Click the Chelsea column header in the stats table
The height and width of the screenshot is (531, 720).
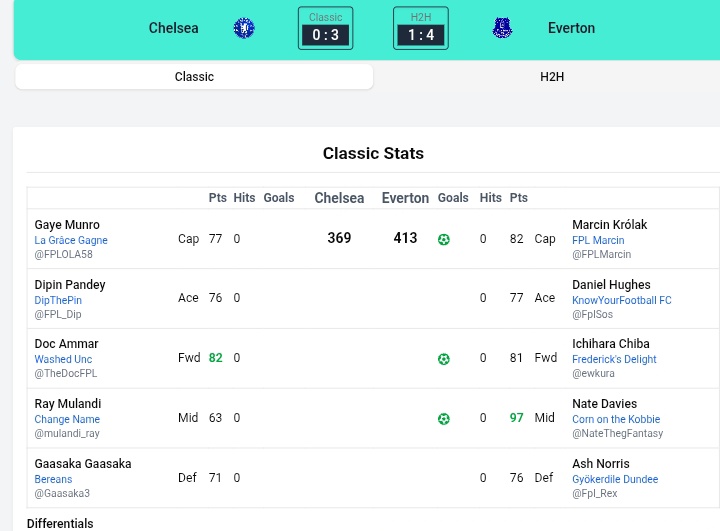(x=339, y=198)
